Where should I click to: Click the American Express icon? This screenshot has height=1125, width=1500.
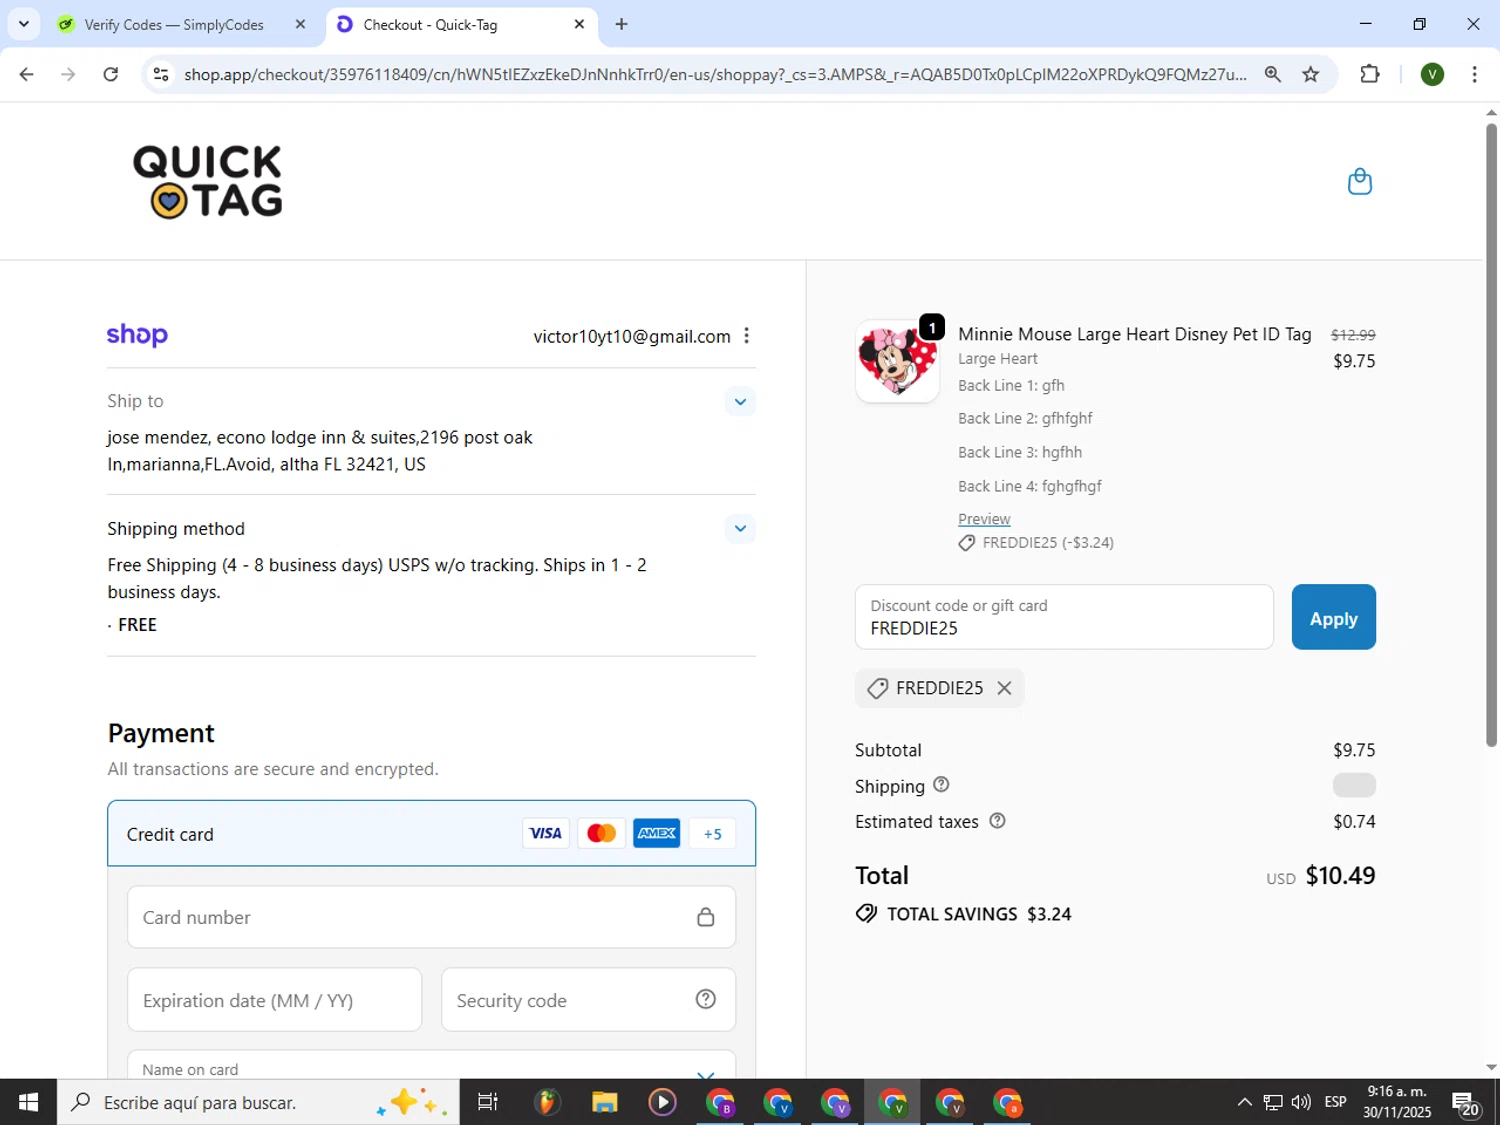[657, 833]
